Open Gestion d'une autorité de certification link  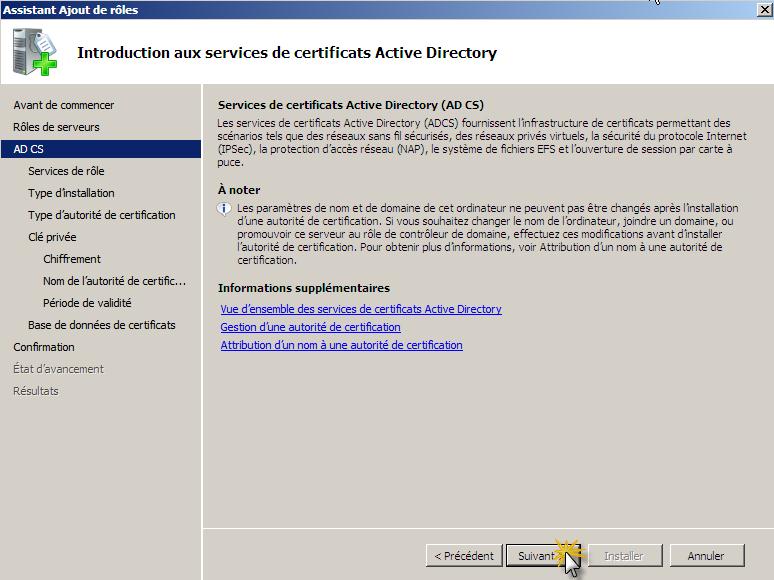point(310,327)
